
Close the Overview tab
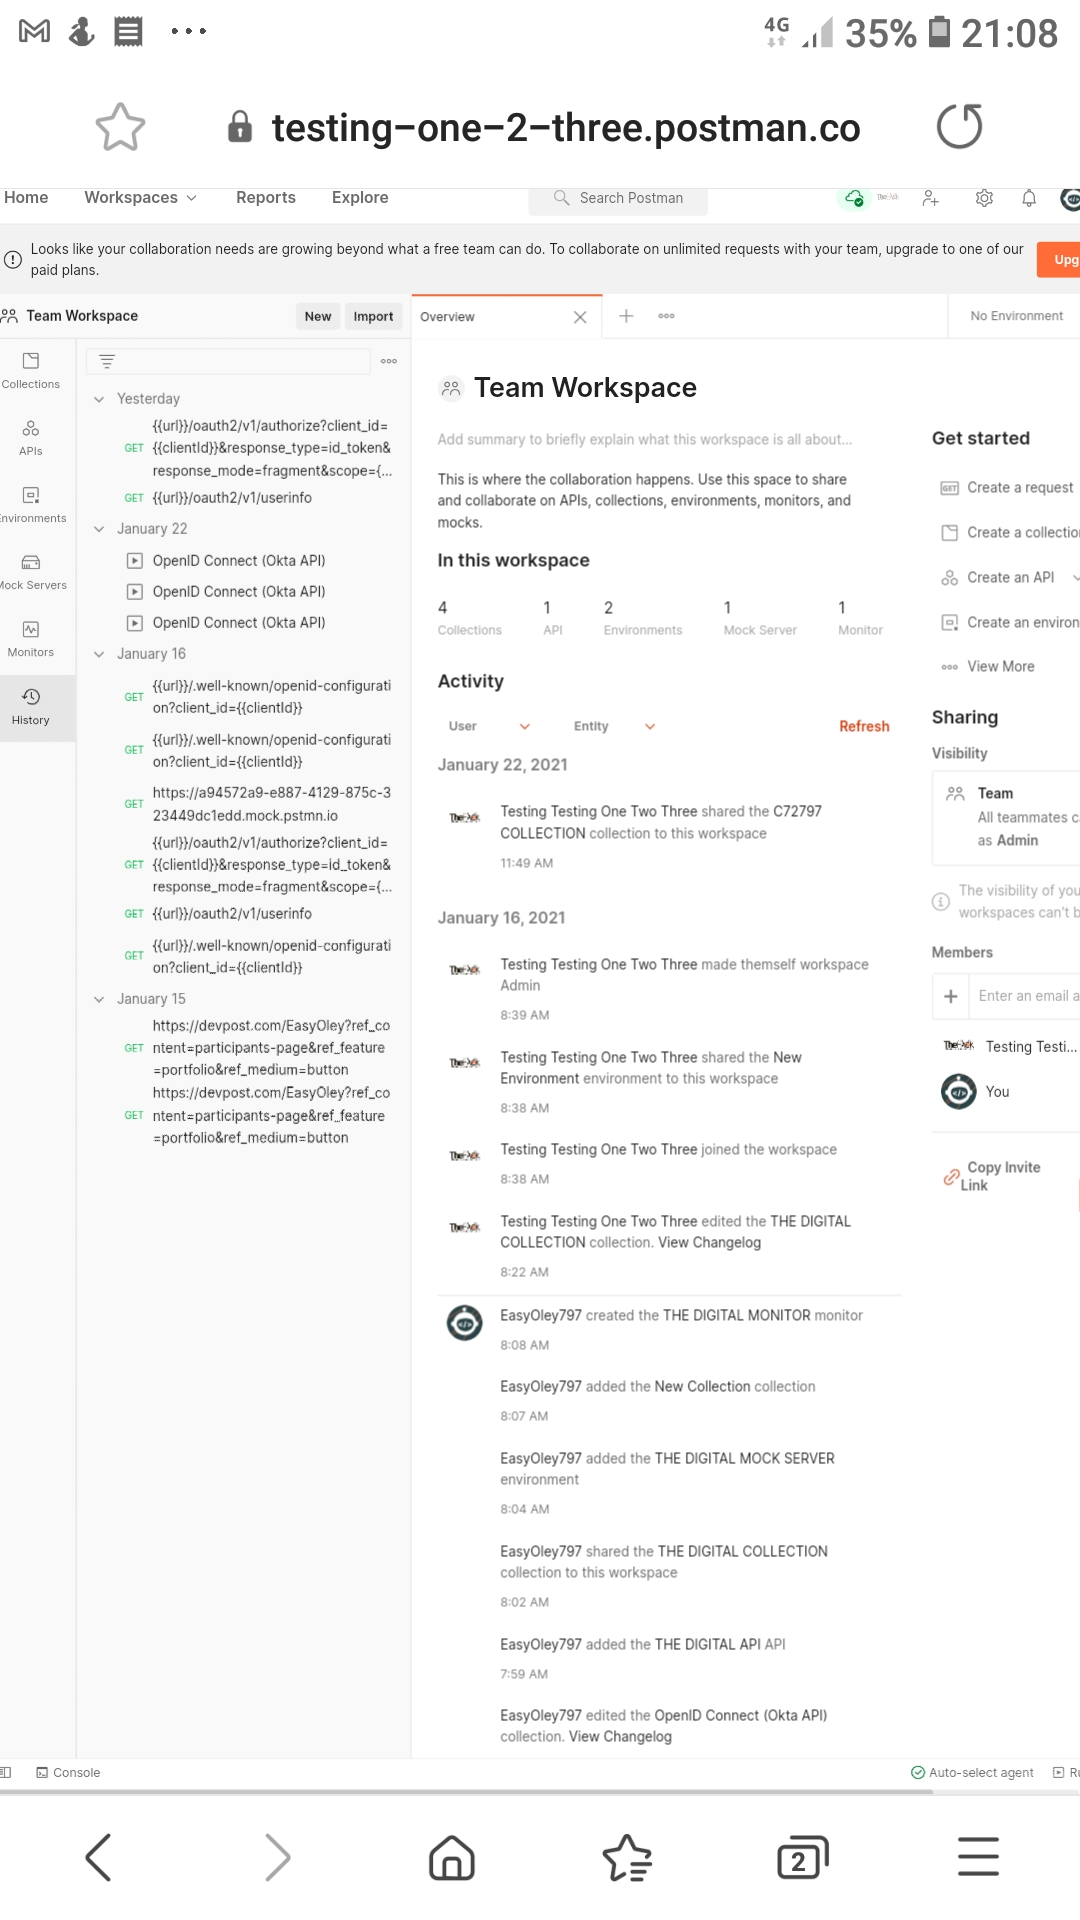tap(580, 317)
